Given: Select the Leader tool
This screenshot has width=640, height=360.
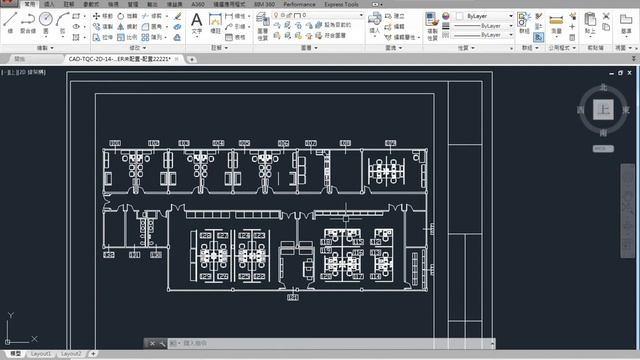Looking at the screenshot, I should pos(235,27).
